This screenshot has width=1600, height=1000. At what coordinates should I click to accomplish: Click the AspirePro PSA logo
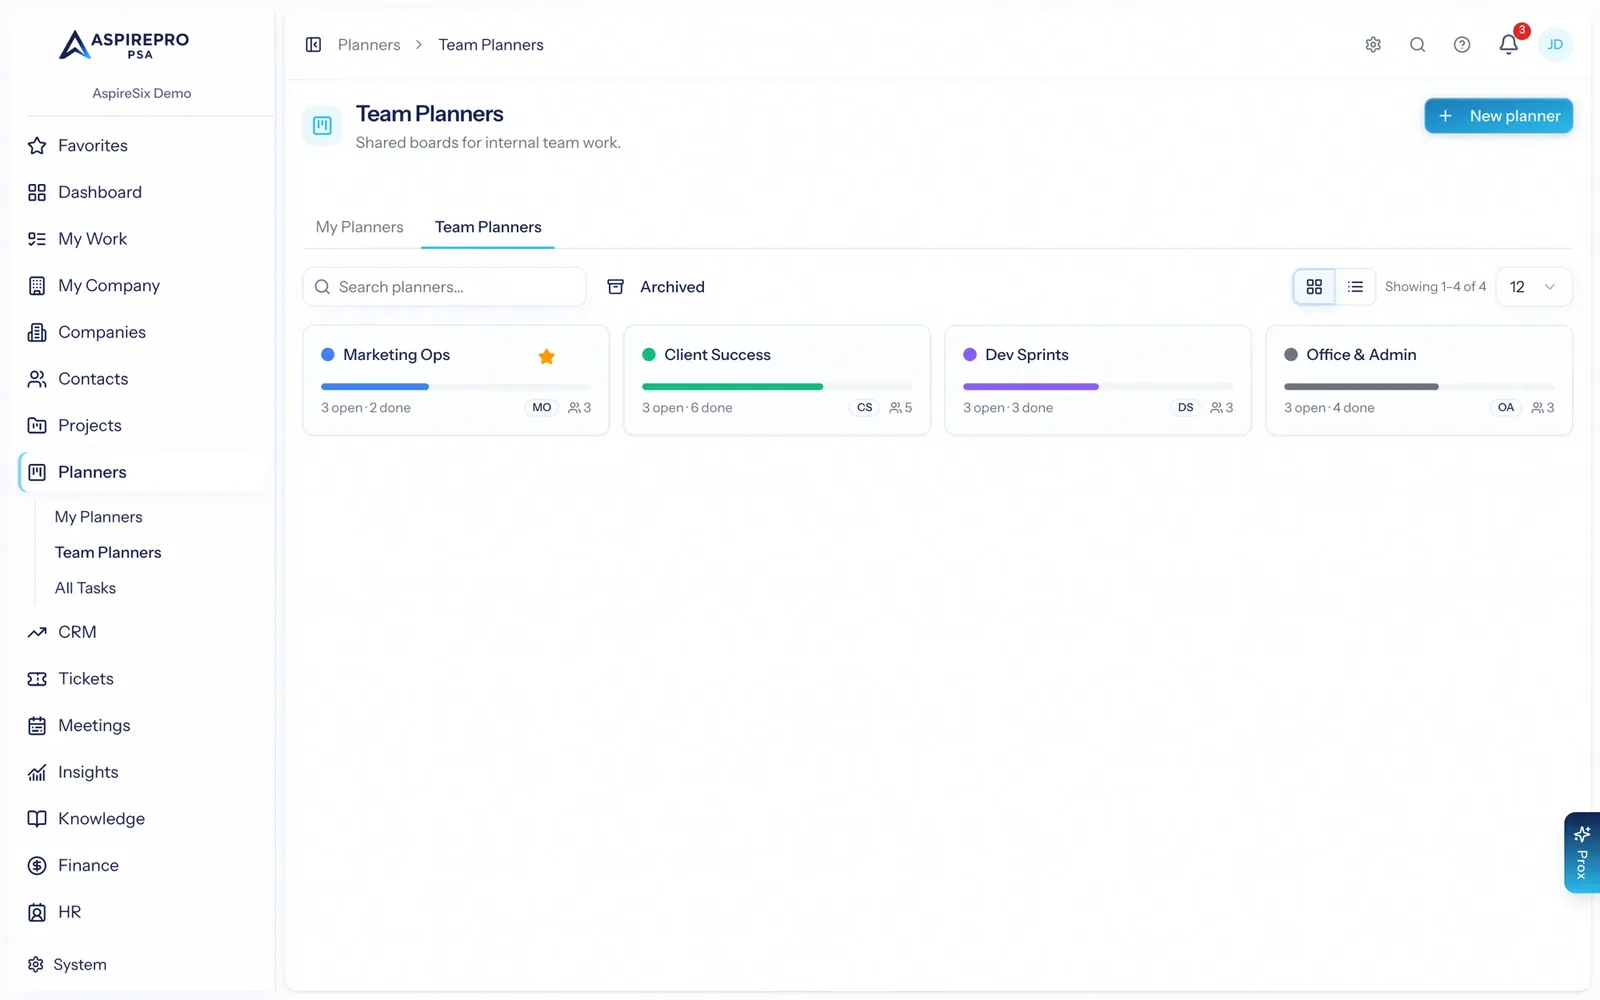pyautogui.click(x=124, y=45)
